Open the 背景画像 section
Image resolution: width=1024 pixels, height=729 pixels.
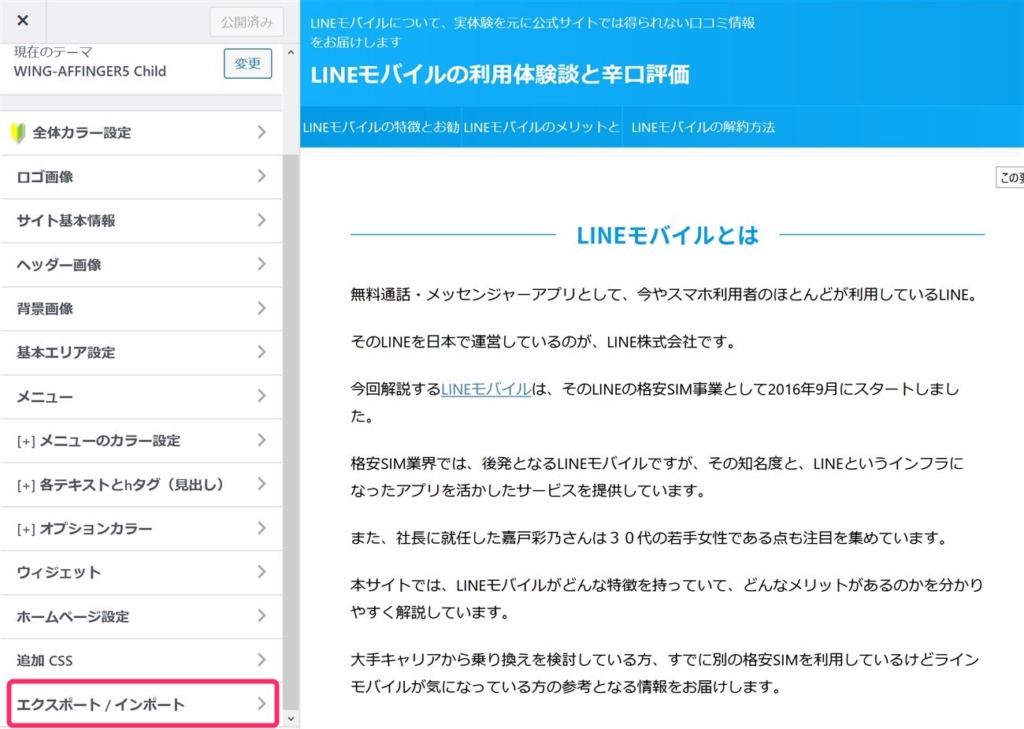141,308
